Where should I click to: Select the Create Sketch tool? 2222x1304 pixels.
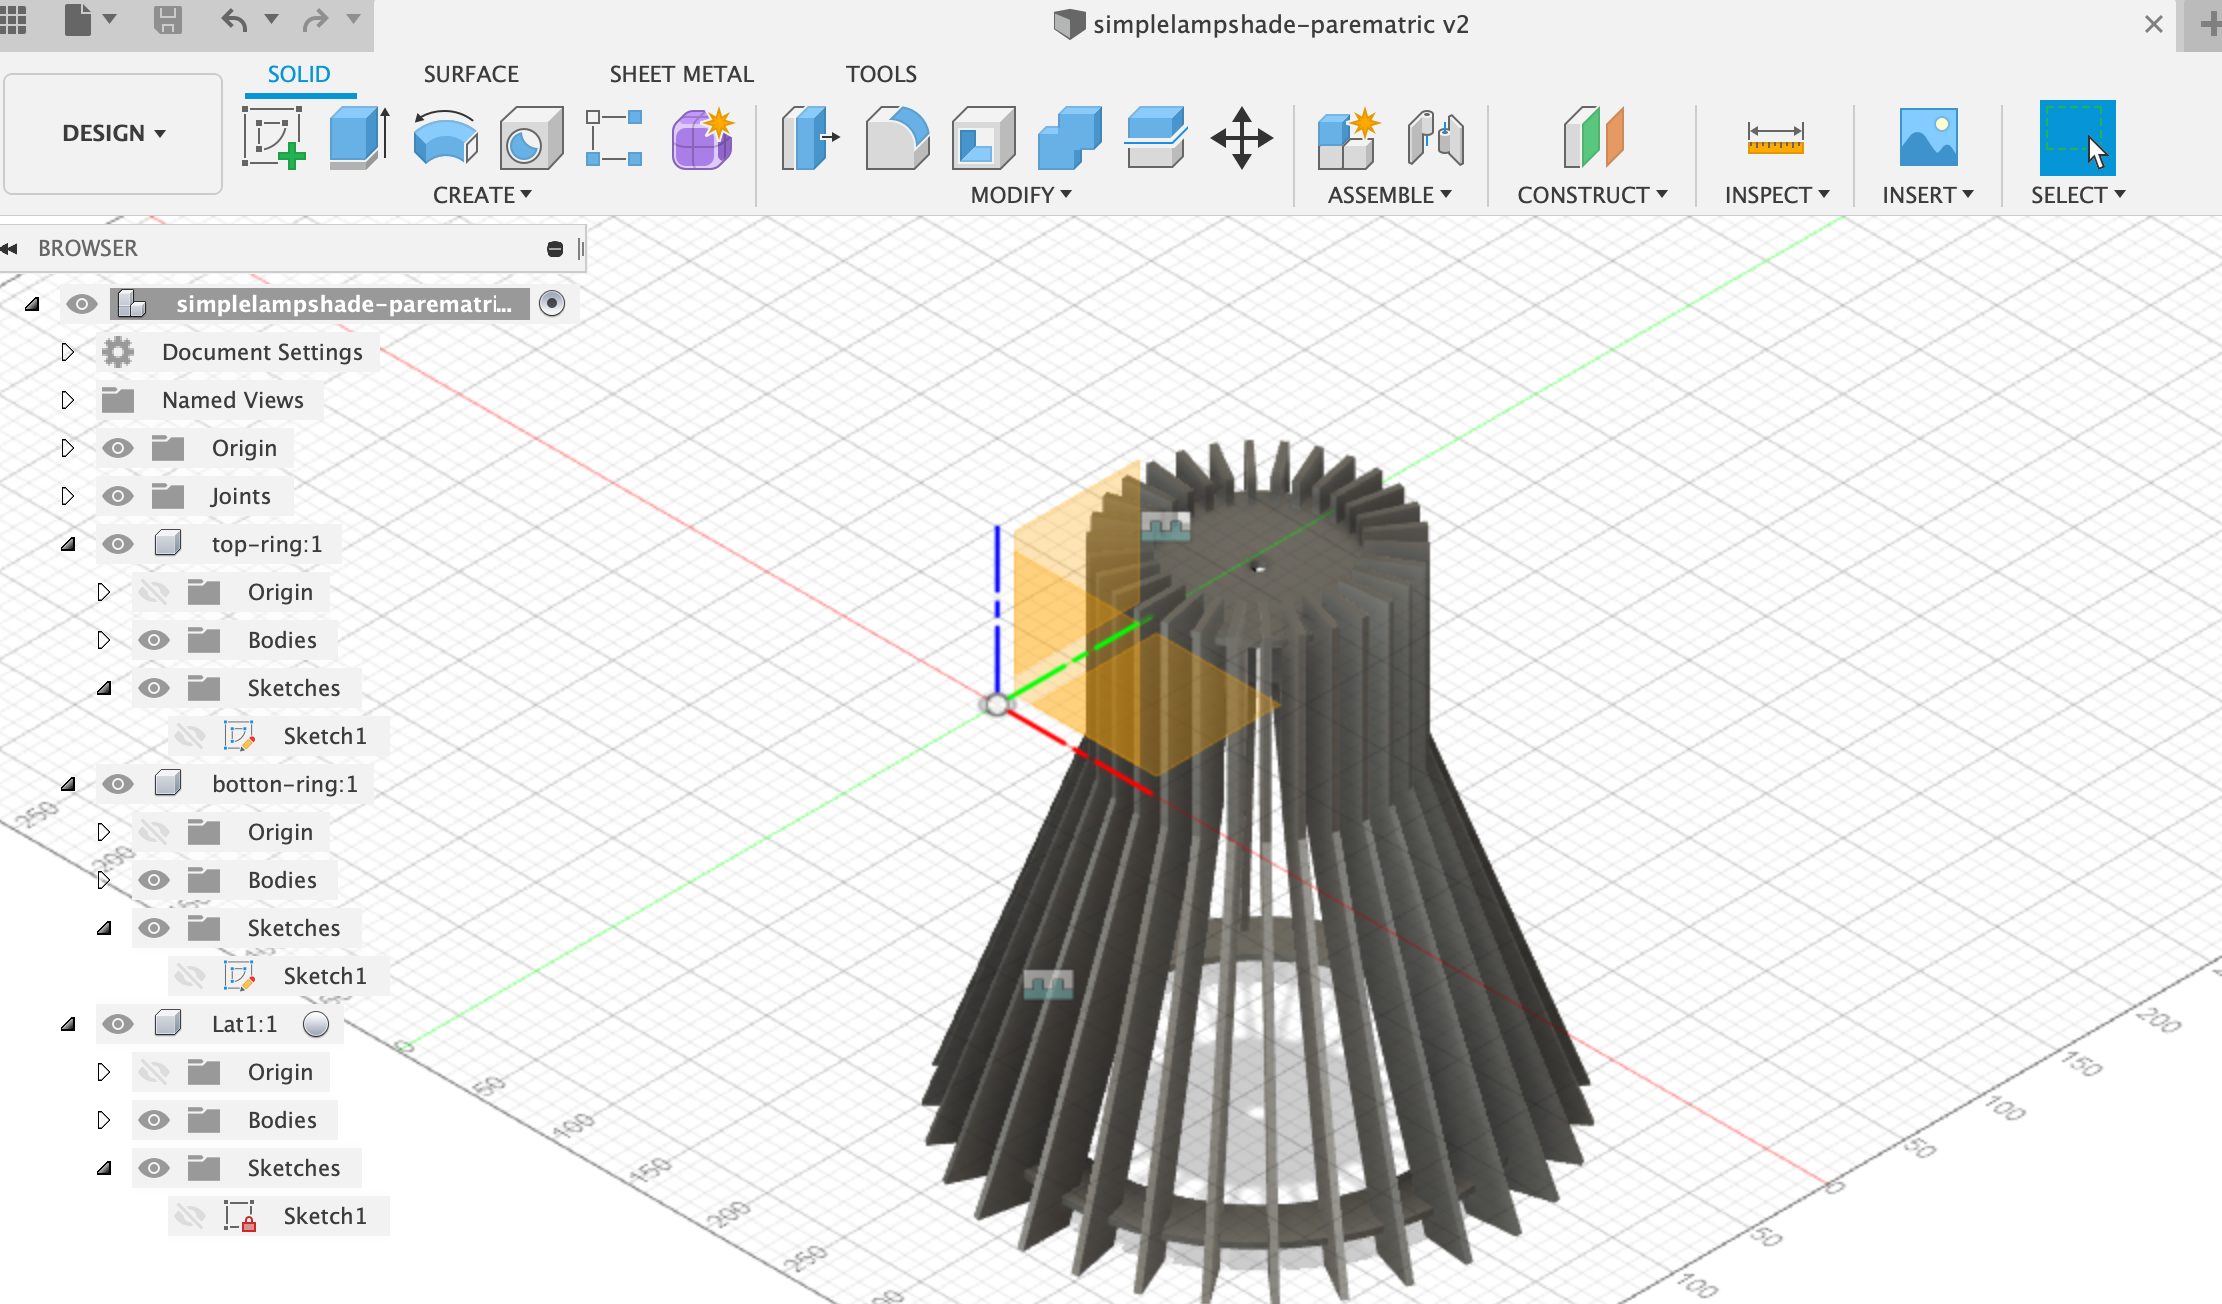273,137
